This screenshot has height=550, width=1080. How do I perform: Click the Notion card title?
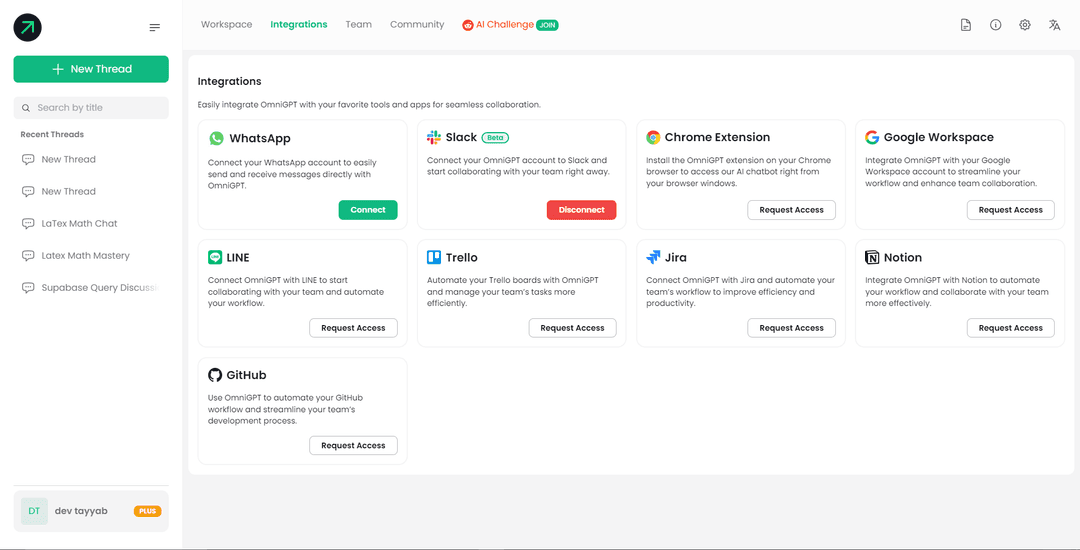(x=903, y=257)
